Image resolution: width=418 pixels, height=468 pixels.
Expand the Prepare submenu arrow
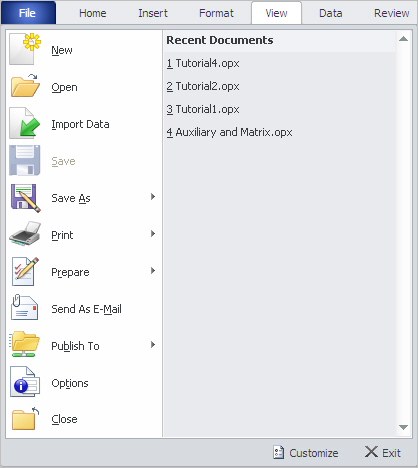[153, 271]
